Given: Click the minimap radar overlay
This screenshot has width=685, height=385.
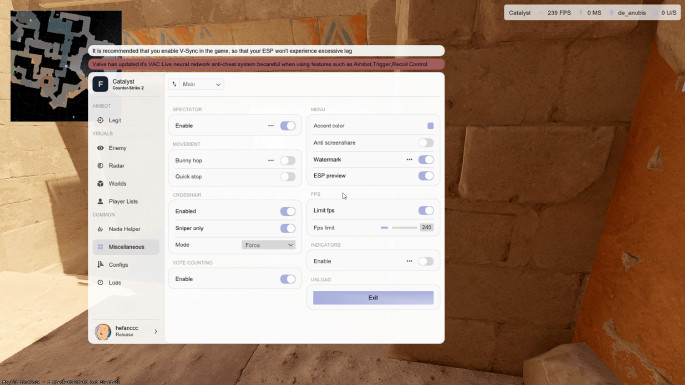Looking at the screenshot, I should pyautogui.click(x=66, y=66).
